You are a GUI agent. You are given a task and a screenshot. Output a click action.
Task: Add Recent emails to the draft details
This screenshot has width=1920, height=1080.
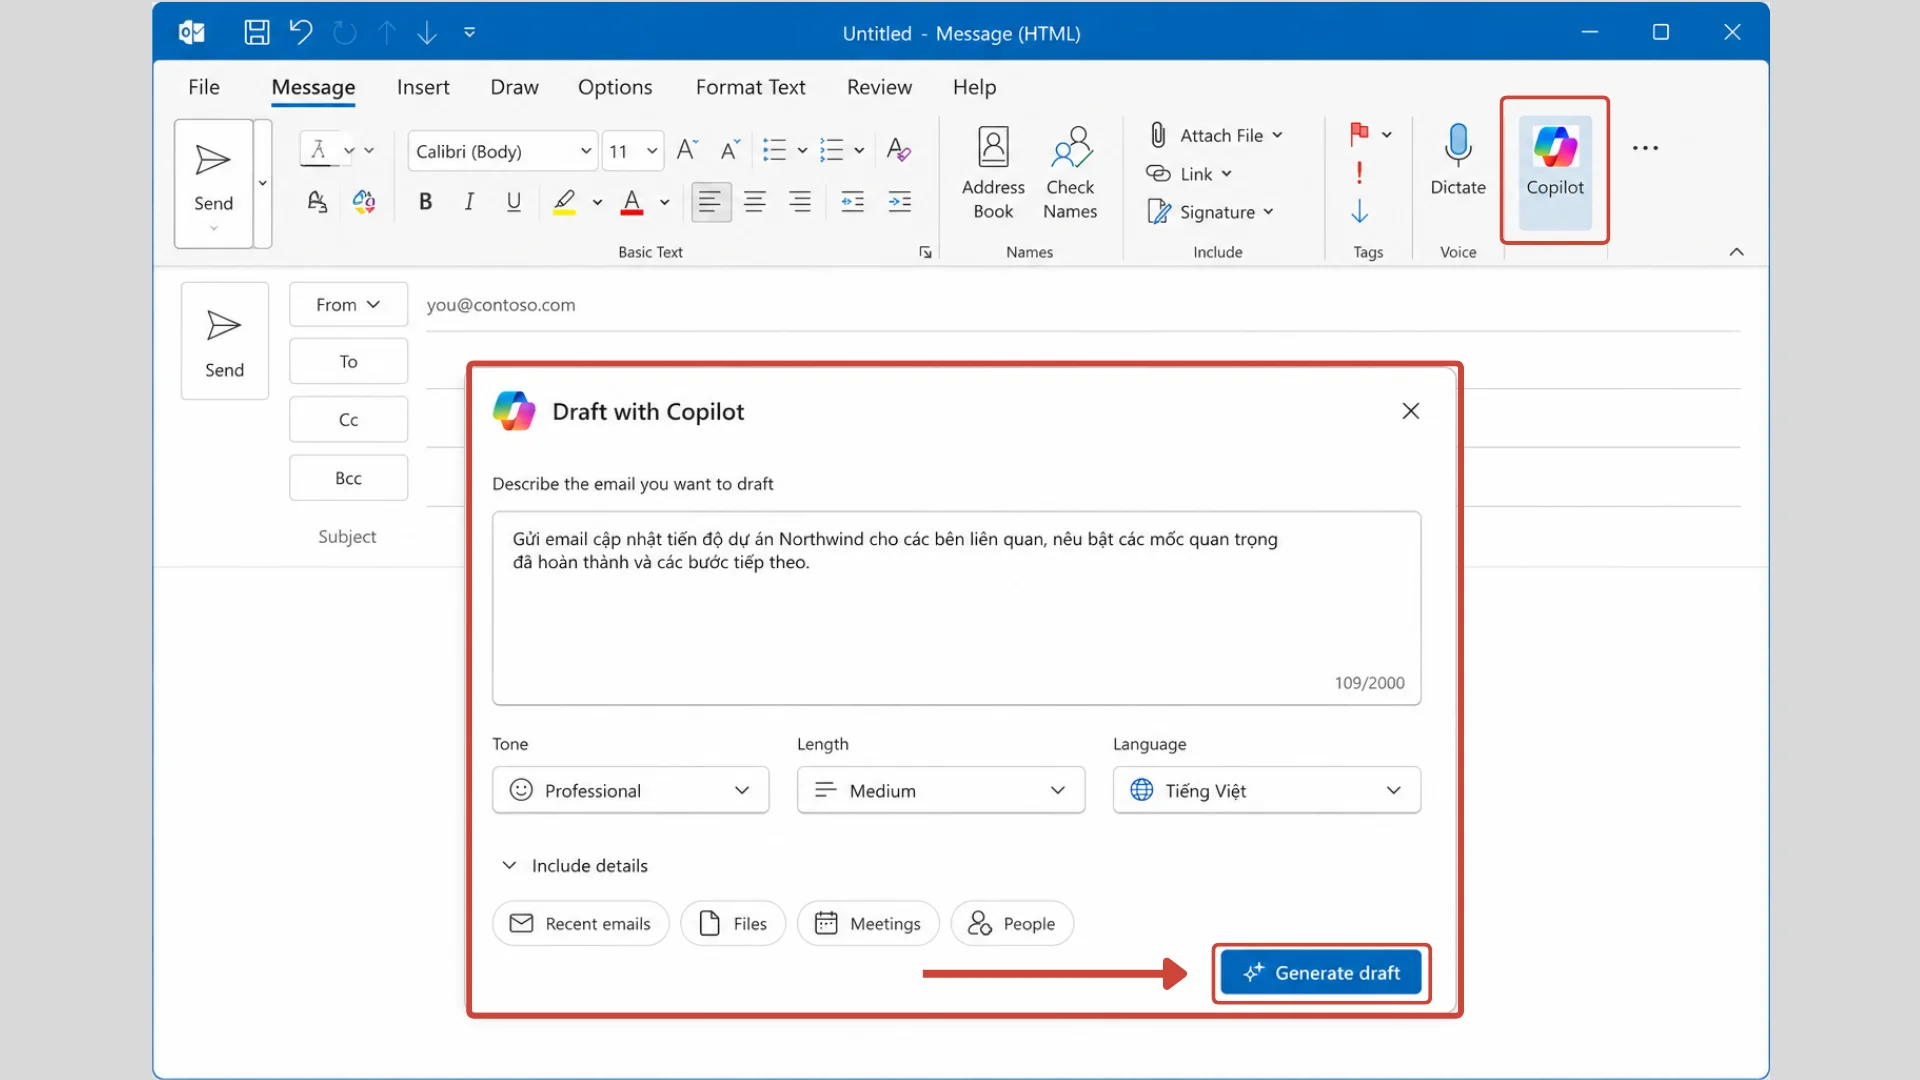point(580,923)
